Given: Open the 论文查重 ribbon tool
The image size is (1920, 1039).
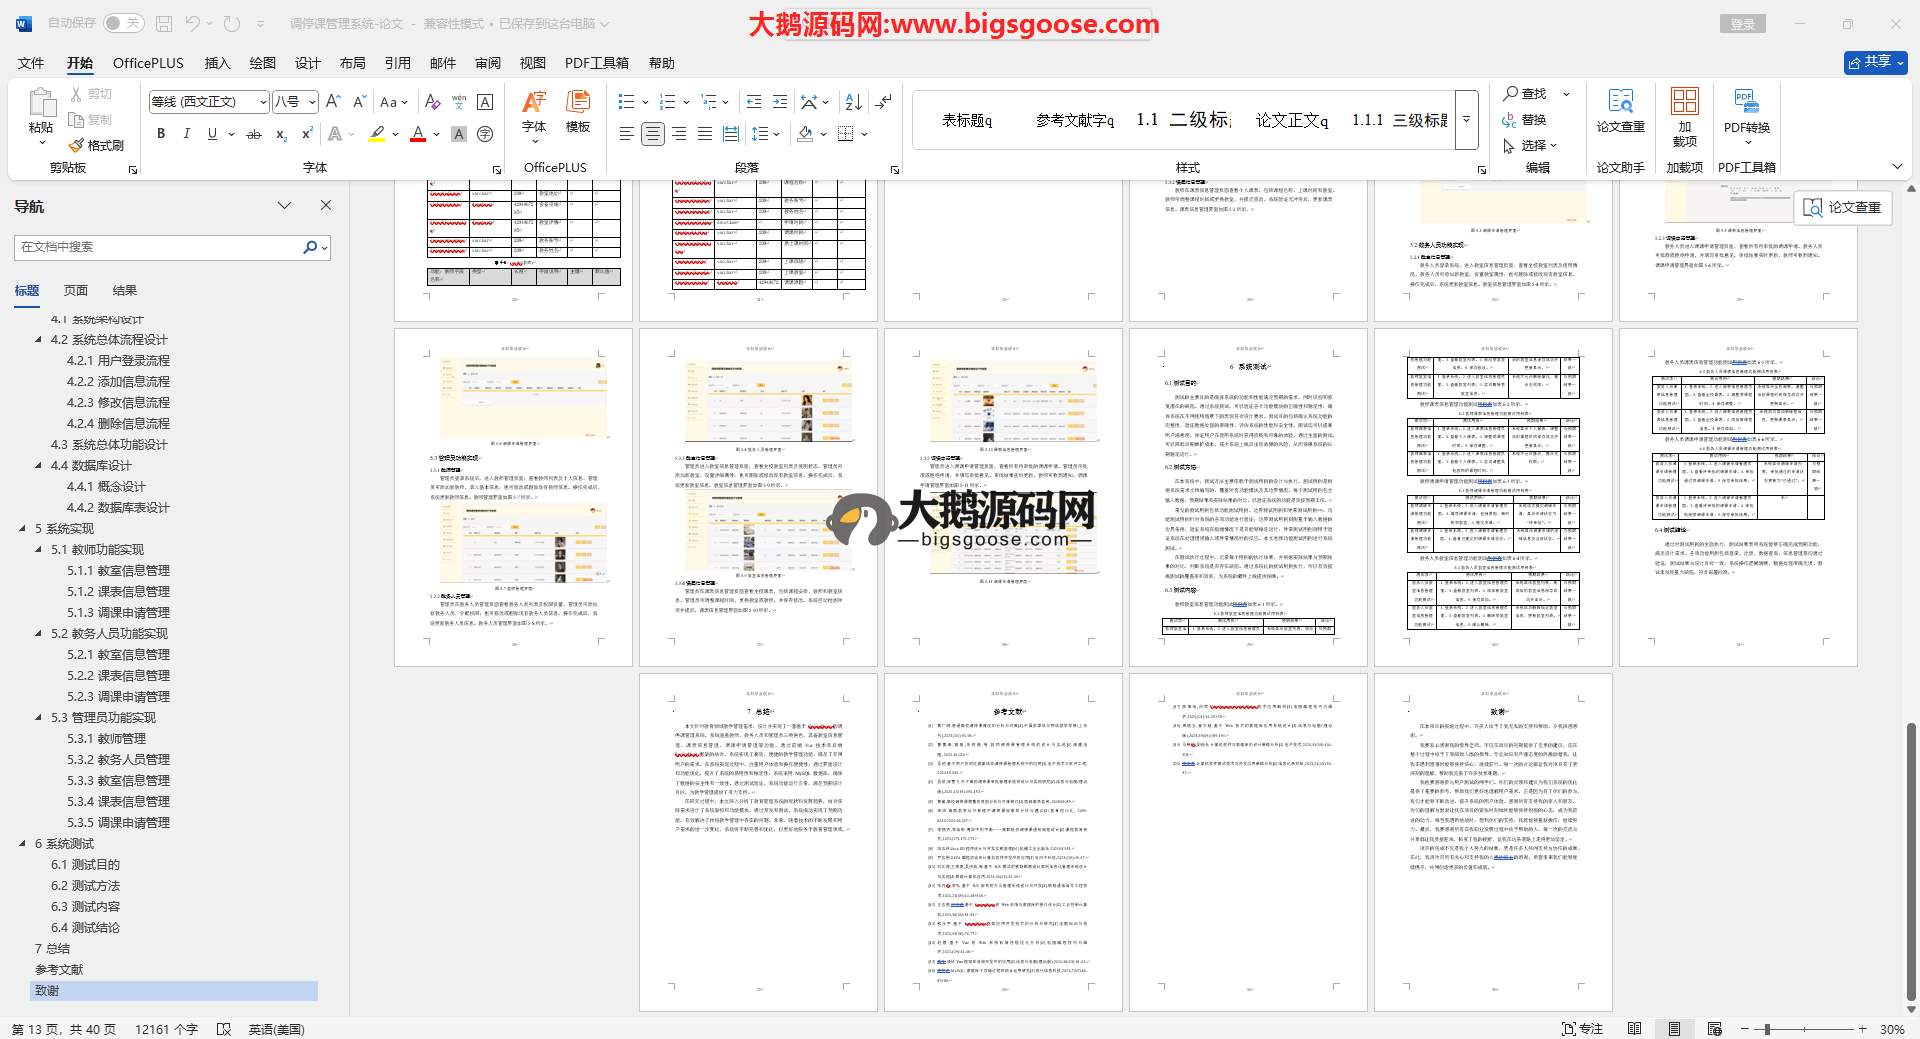Looking at the screenshot, I should coord(1620,110).
